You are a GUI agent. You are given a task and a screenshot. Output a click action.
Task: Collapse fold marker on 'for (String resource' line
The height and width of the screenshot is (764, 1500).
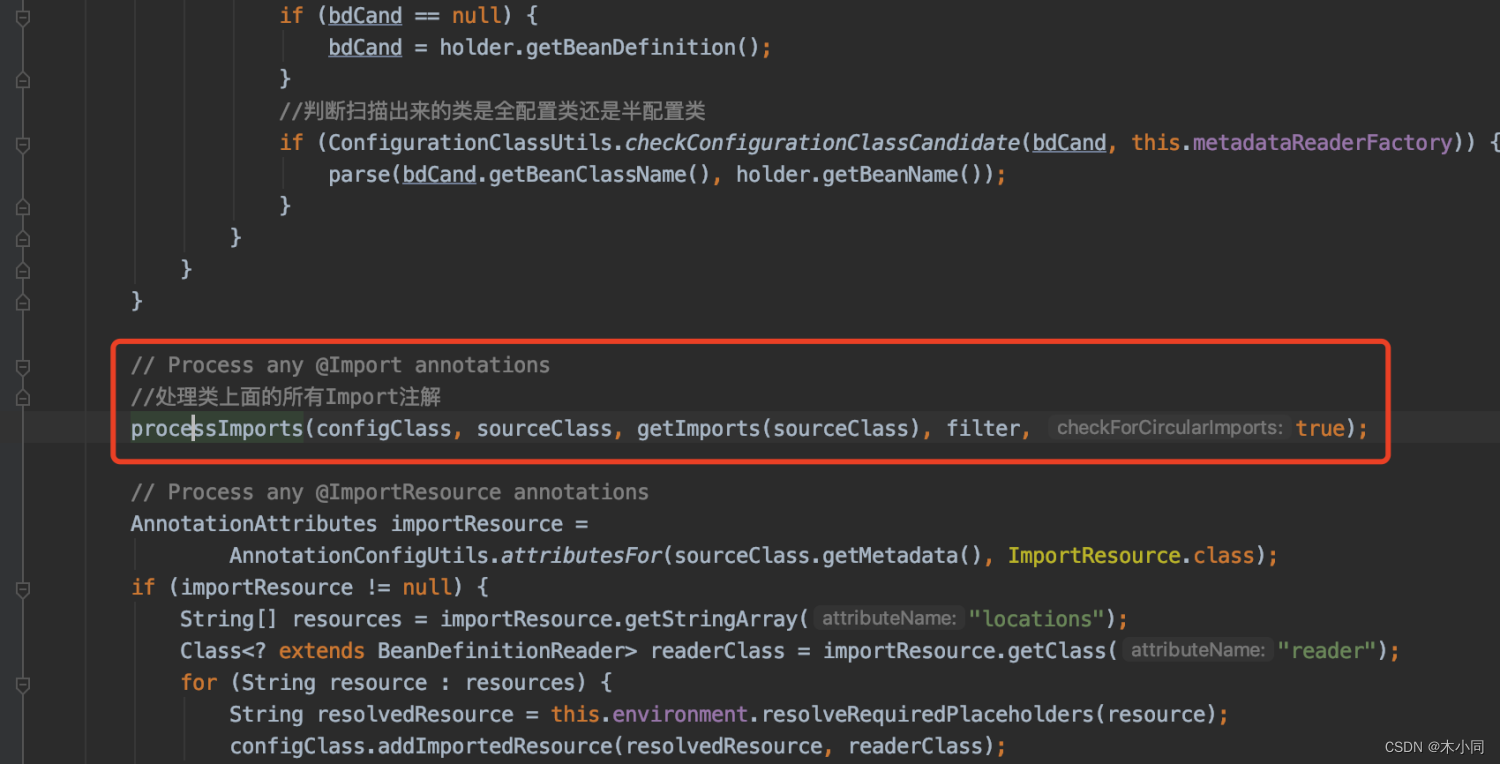tap(22, 684)
